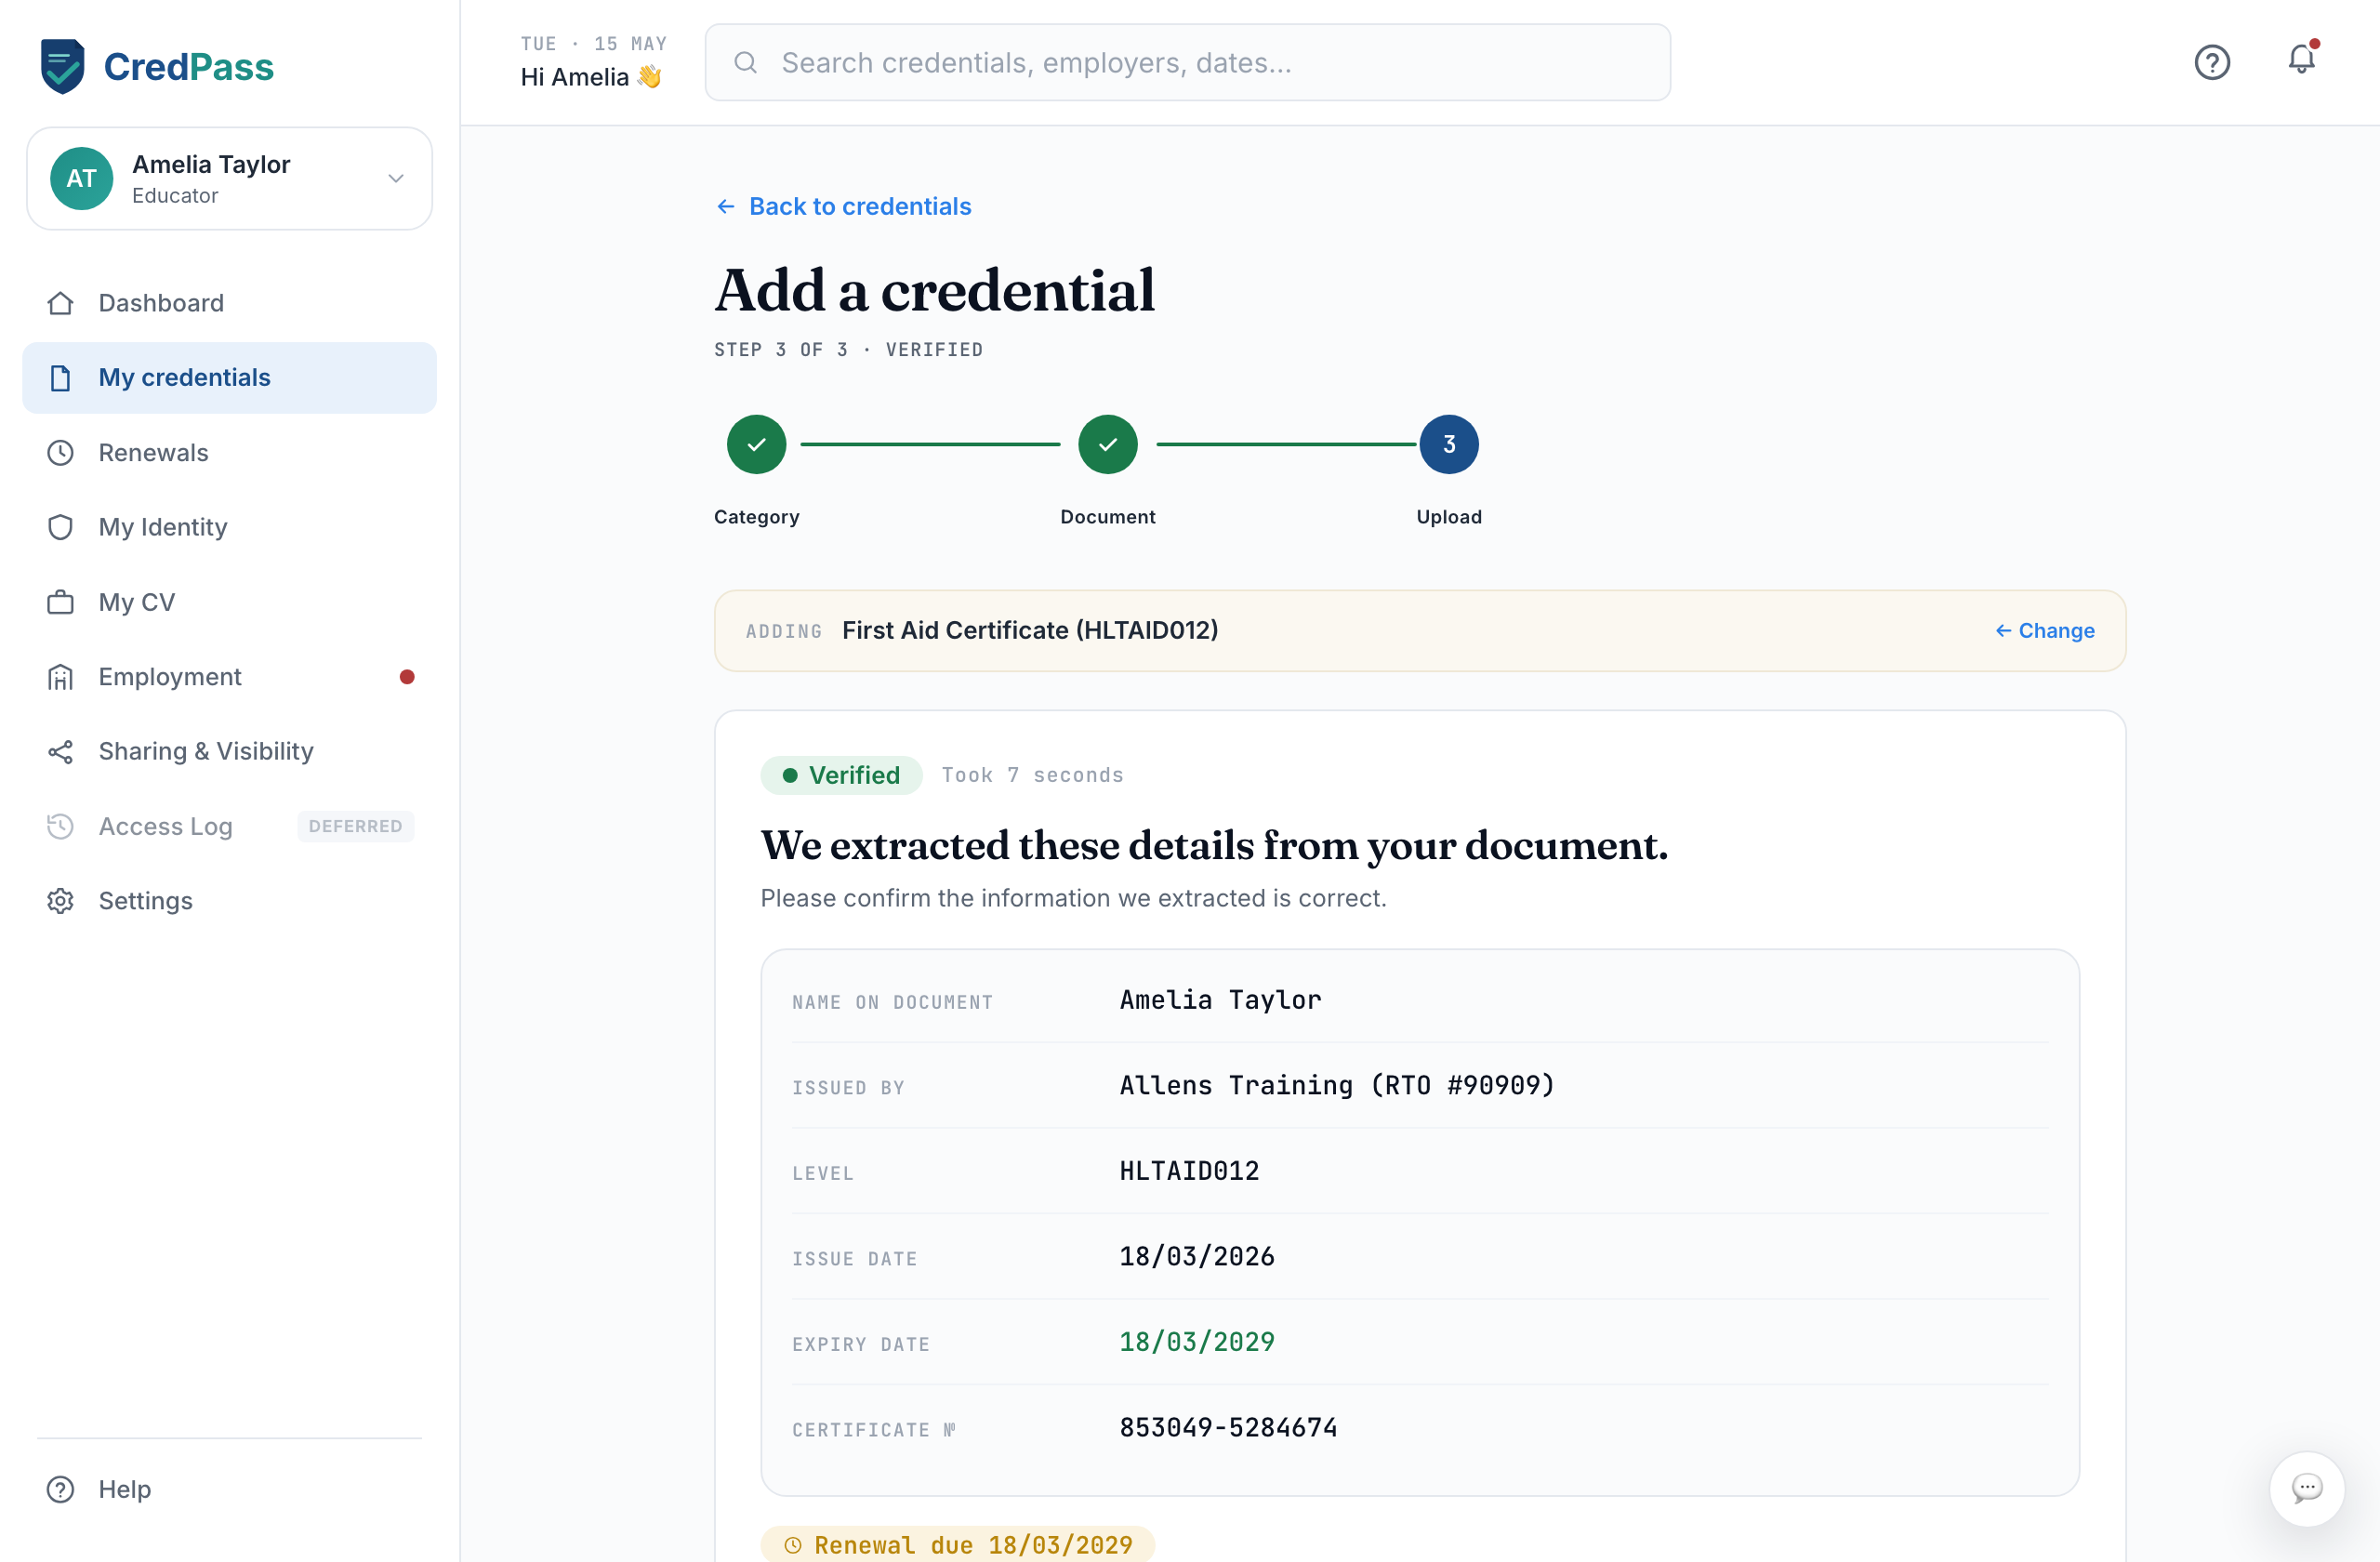Go back to credentials link
Viewport: 2380px width, 1562px height.
tap(844, 206)
